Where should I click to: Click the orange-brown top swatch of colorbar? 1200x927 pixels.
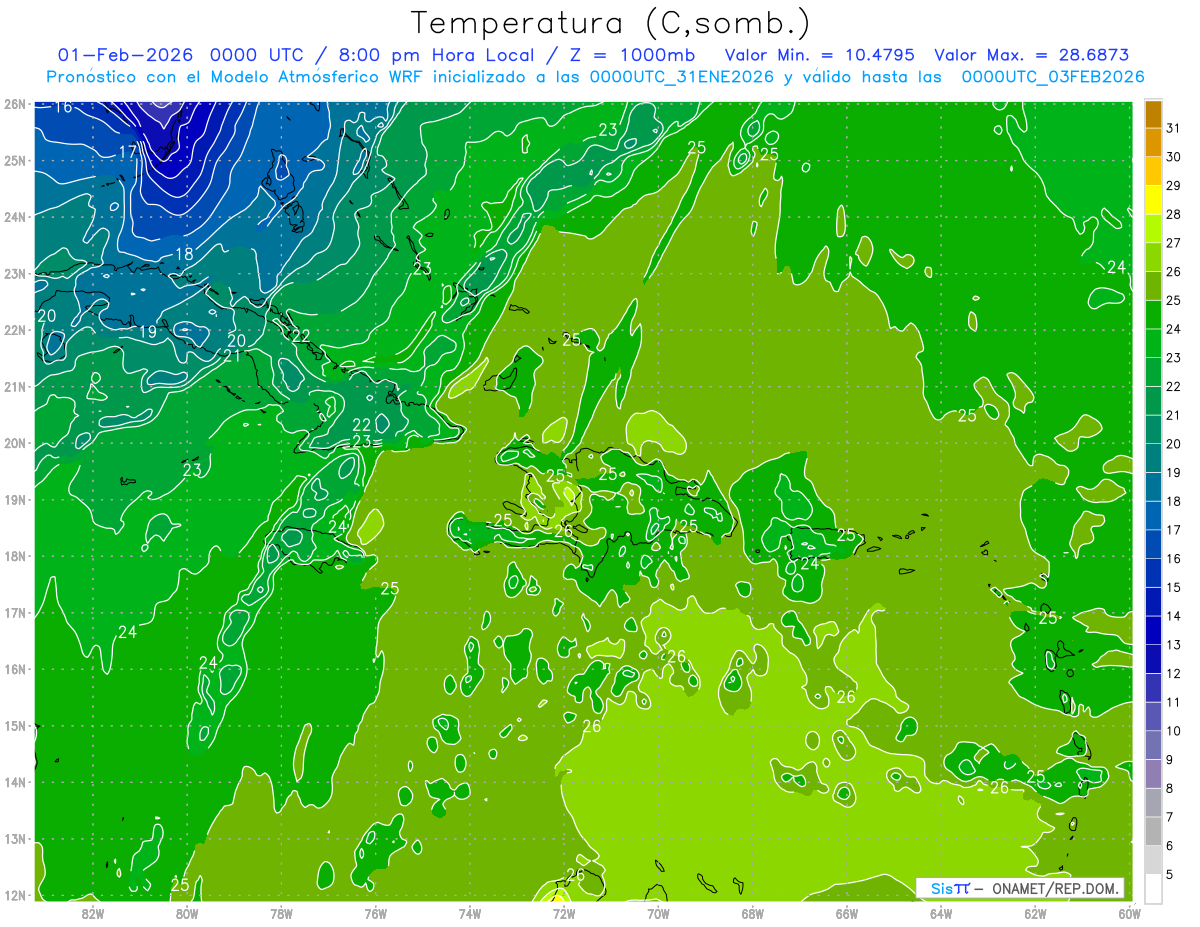pyautogui.click(x=1153, y=114)
